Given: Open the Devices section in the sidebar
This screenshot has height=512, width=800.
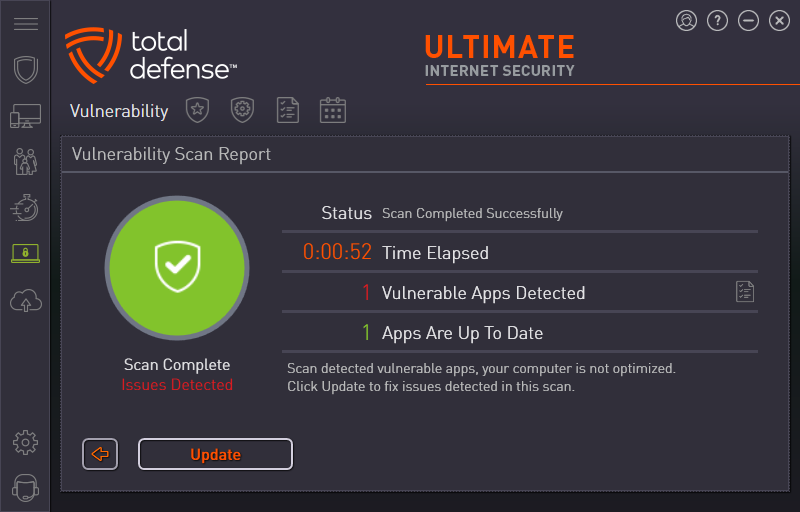Looking at the screenshot, I should 26,116.
